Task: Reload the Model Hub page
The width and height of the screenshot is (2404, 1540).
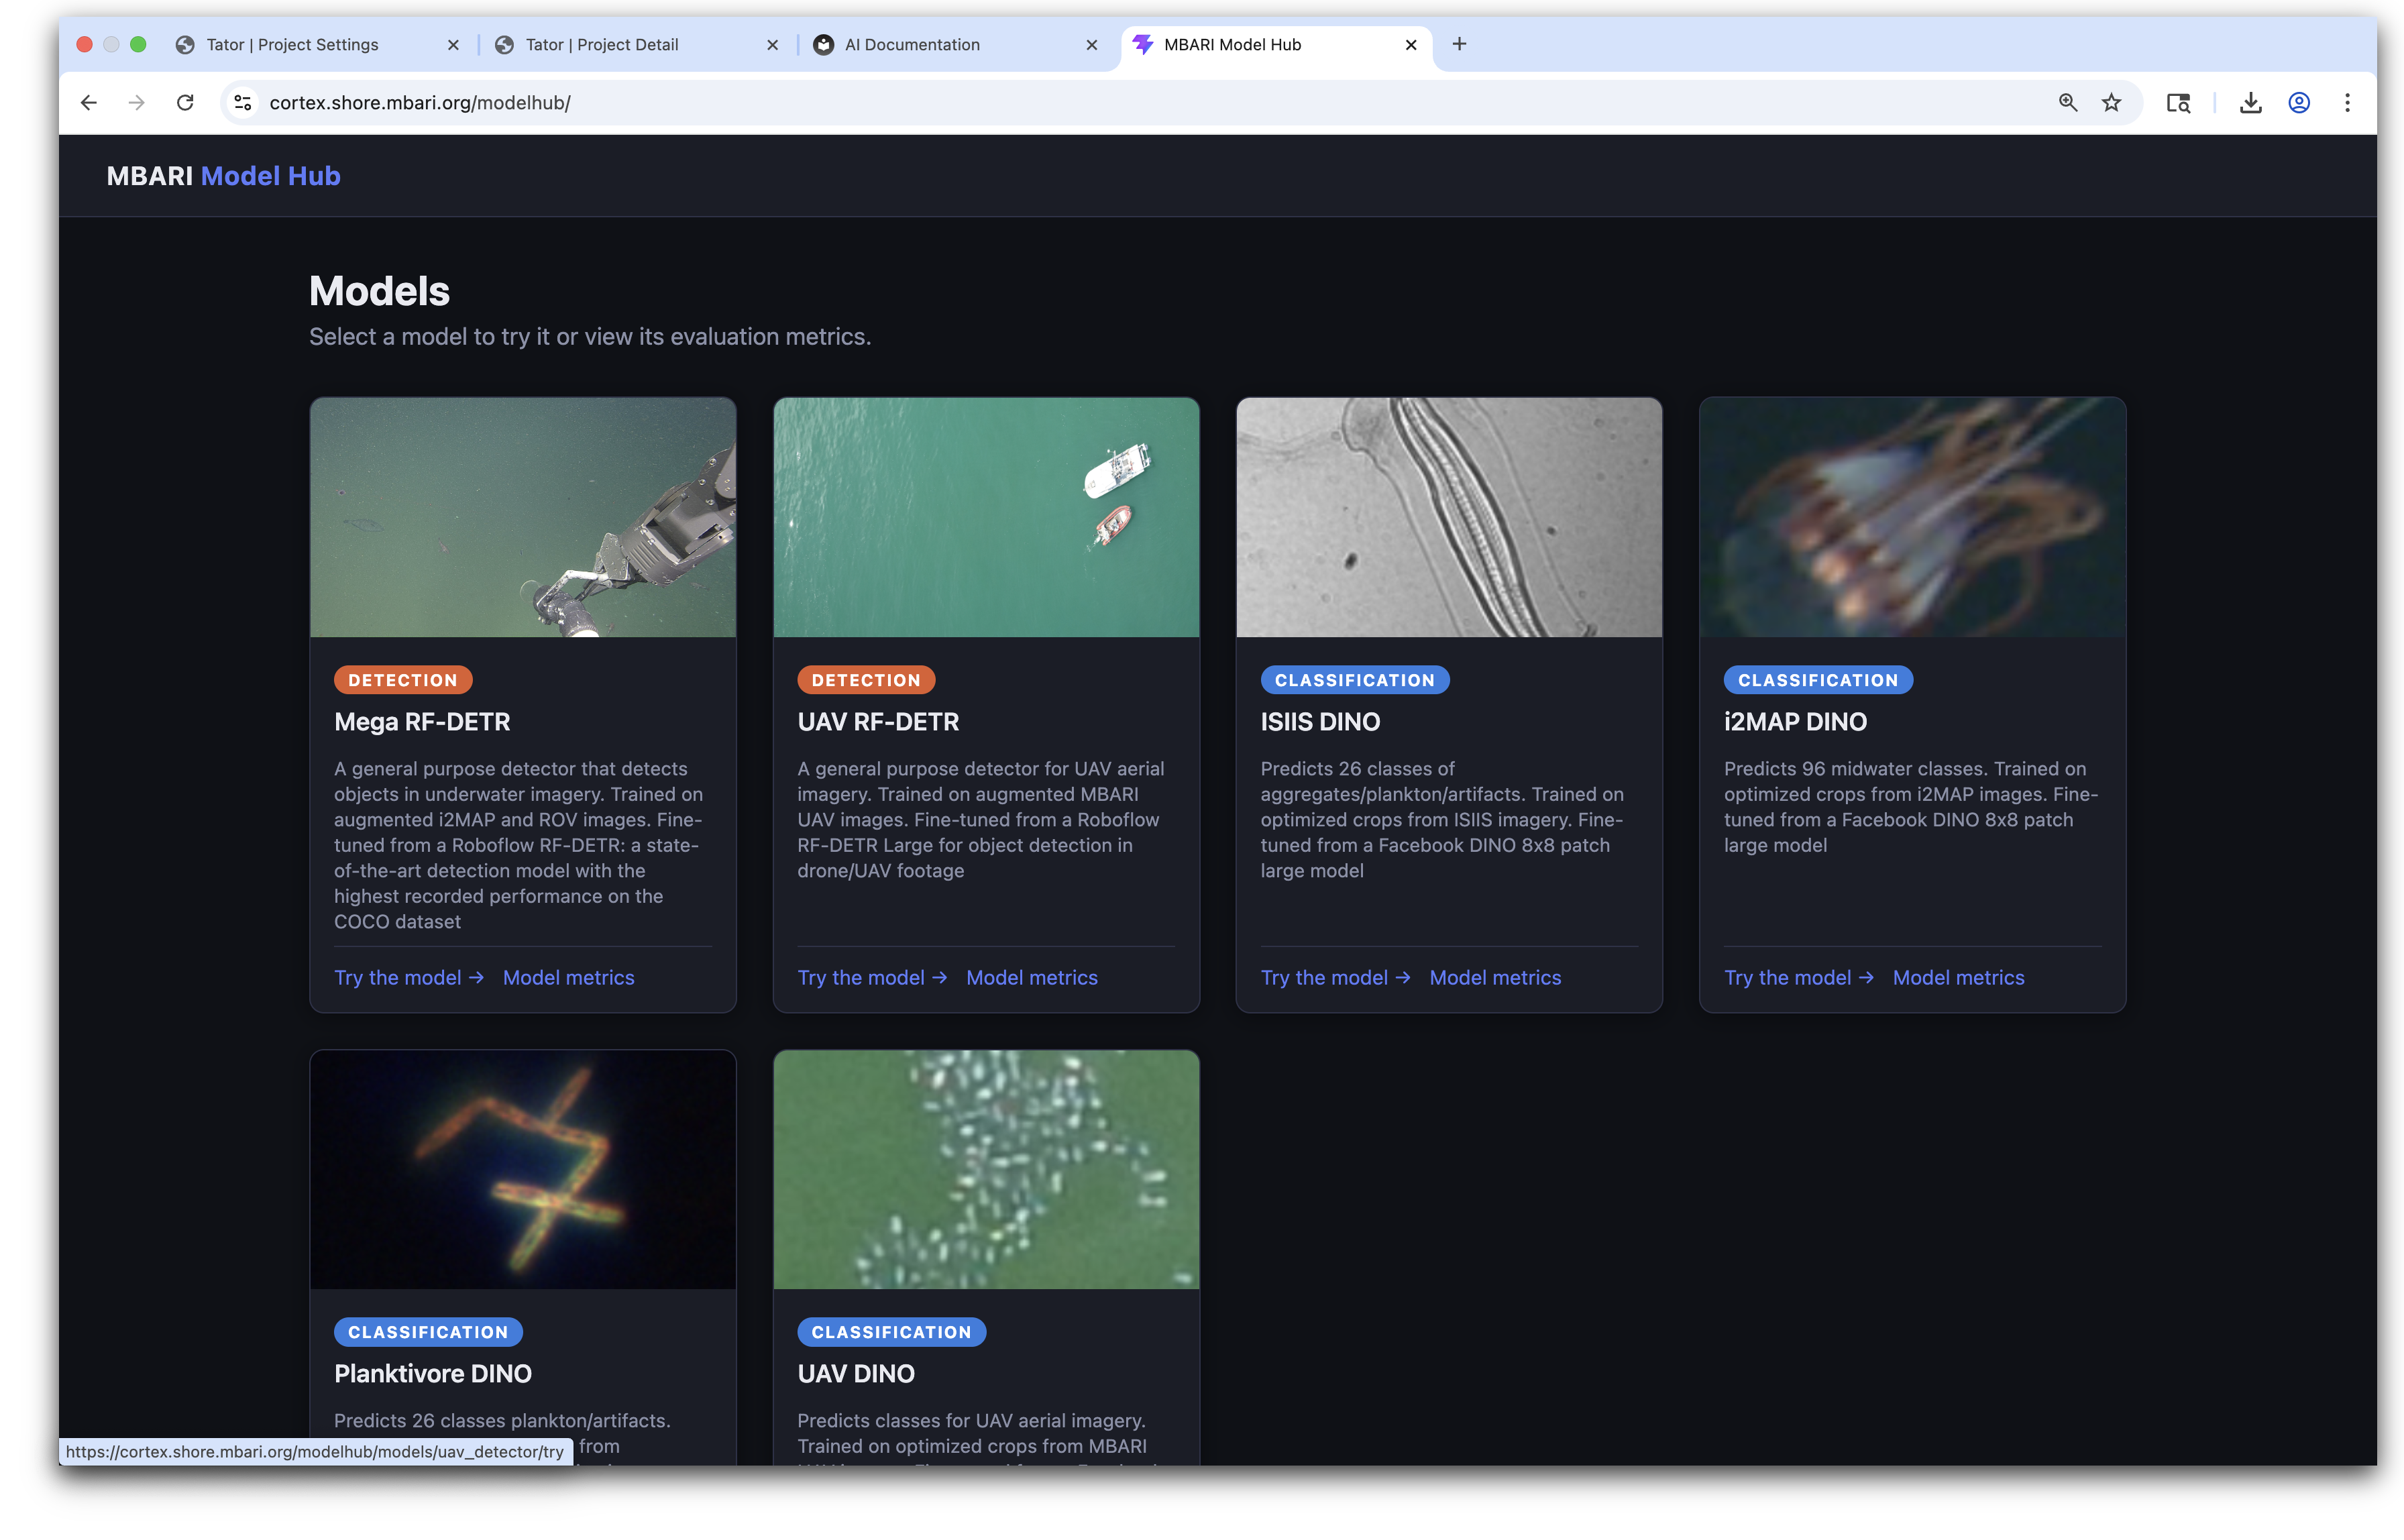Action: (185, 103)
